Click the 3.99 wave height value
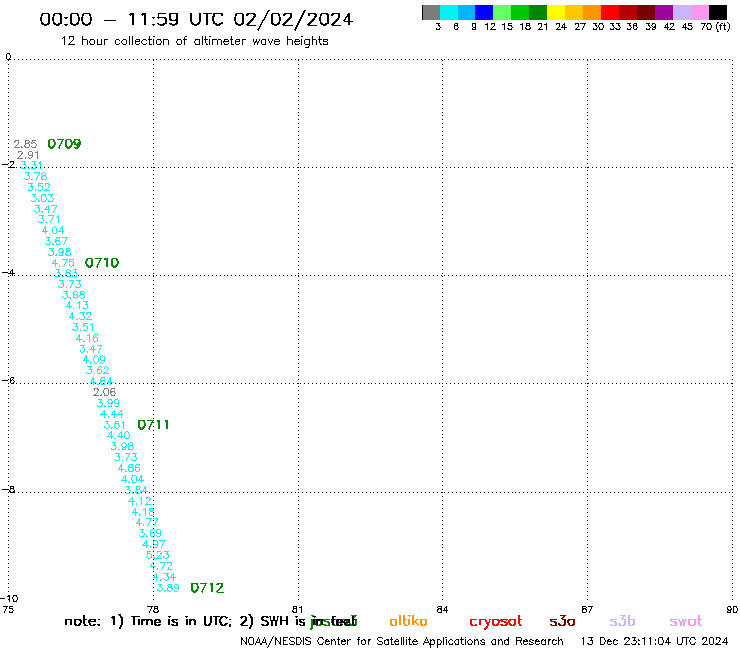 (108, 403)
